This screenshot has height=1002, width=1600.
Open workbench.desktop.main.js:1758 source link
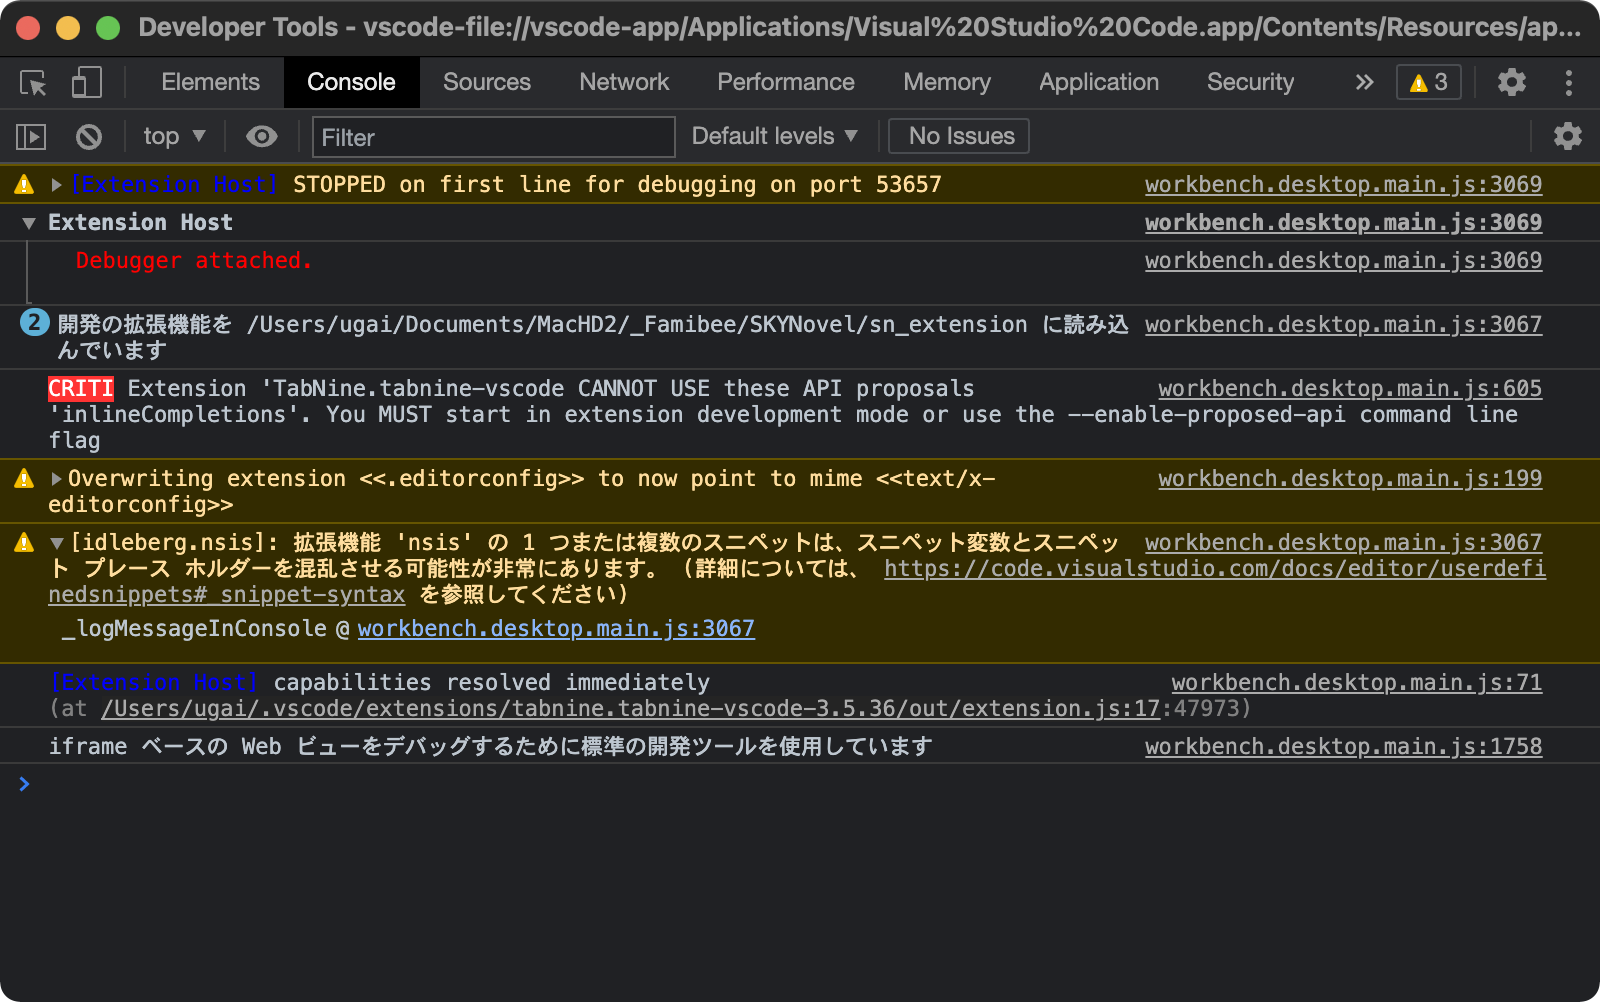(1343, 746)
